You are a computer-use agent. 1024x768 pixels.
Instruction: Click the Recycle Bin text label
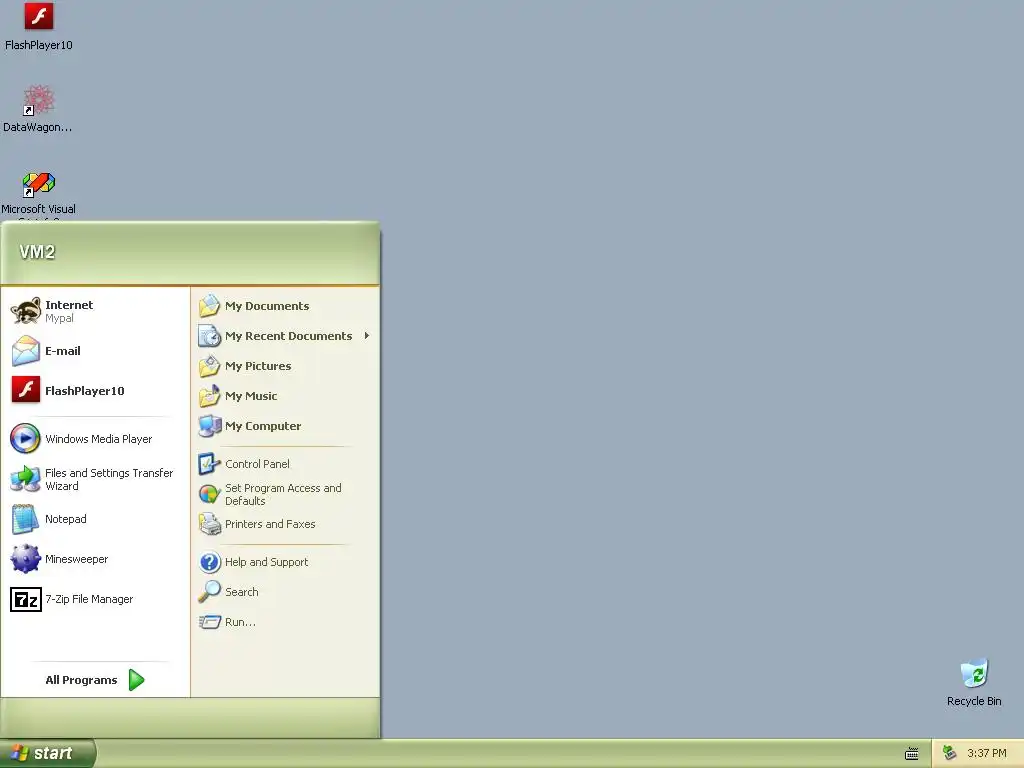click(x=974, y=701)
